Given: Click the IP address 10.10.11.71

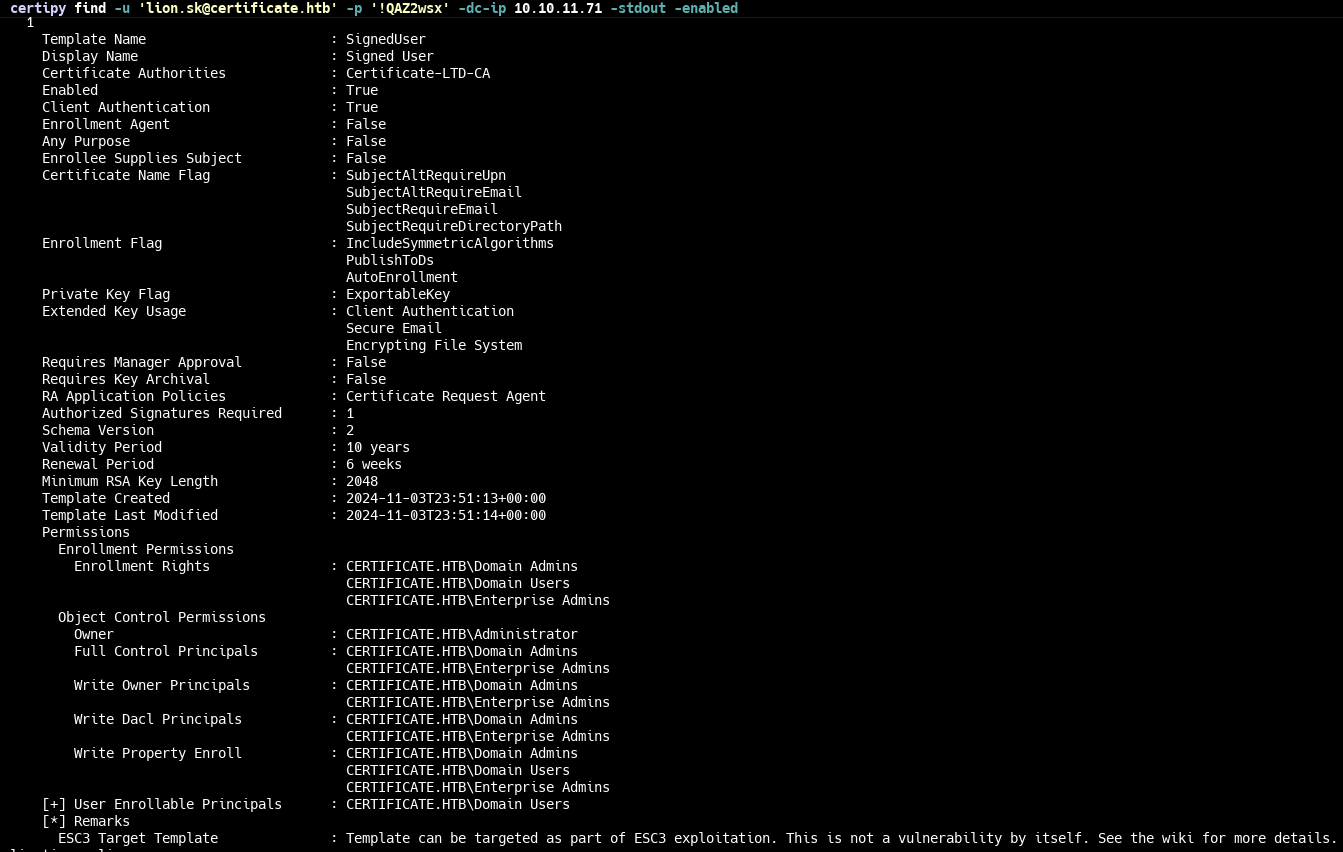Looking at the screenshot, I should point(557,8).
